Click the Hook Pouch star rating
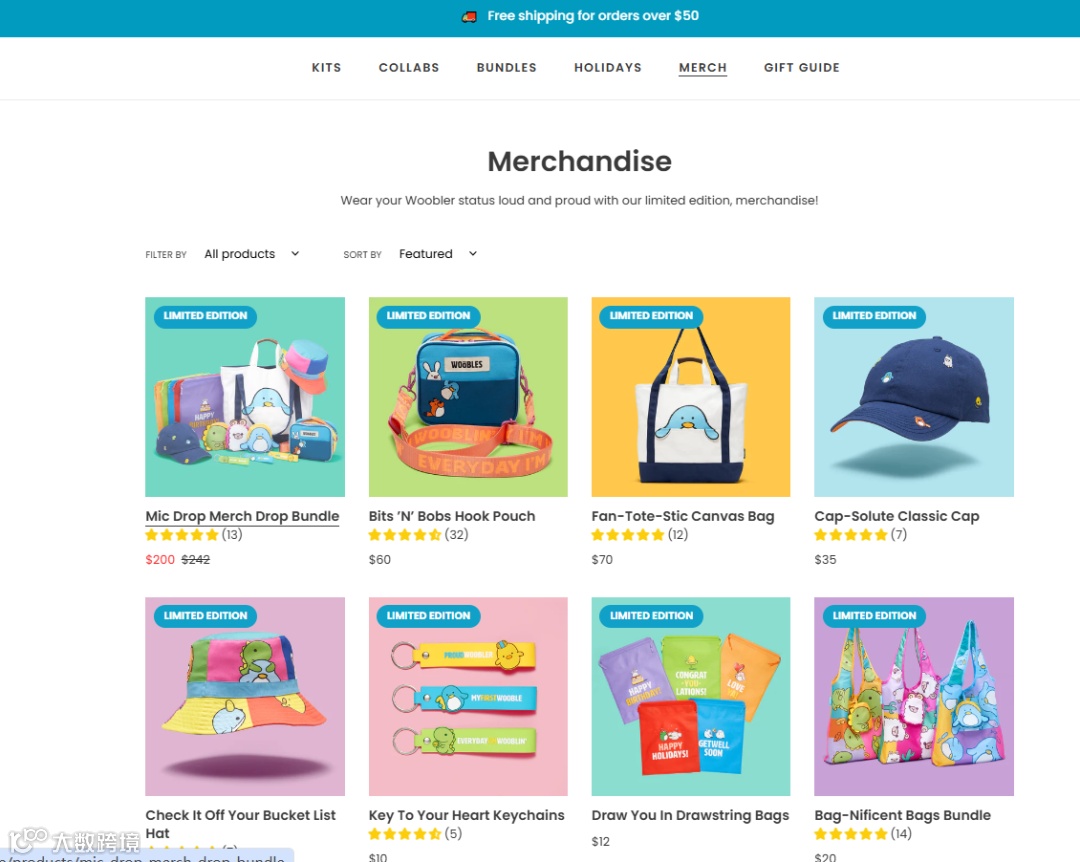This screenshot has width=1080, height=862. (x=418, y=535)
